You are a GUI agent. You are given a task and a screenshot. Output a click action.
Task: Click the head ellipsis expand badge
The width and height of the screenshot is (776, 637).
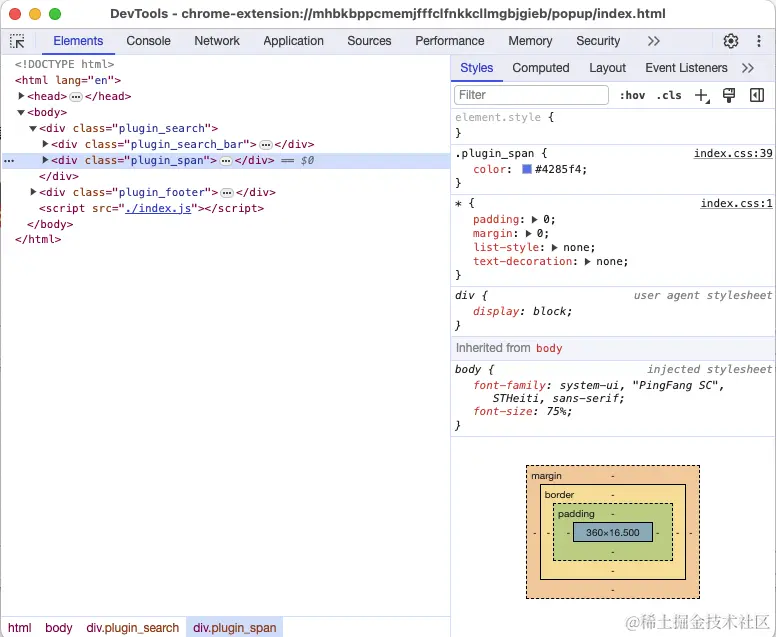[x=76, y=97]
